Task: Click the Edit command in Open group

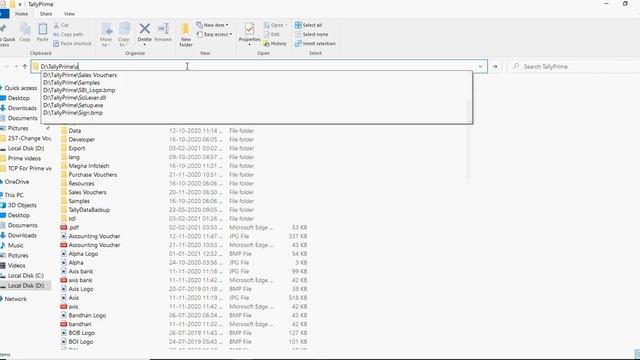Action: coord(272,34)
